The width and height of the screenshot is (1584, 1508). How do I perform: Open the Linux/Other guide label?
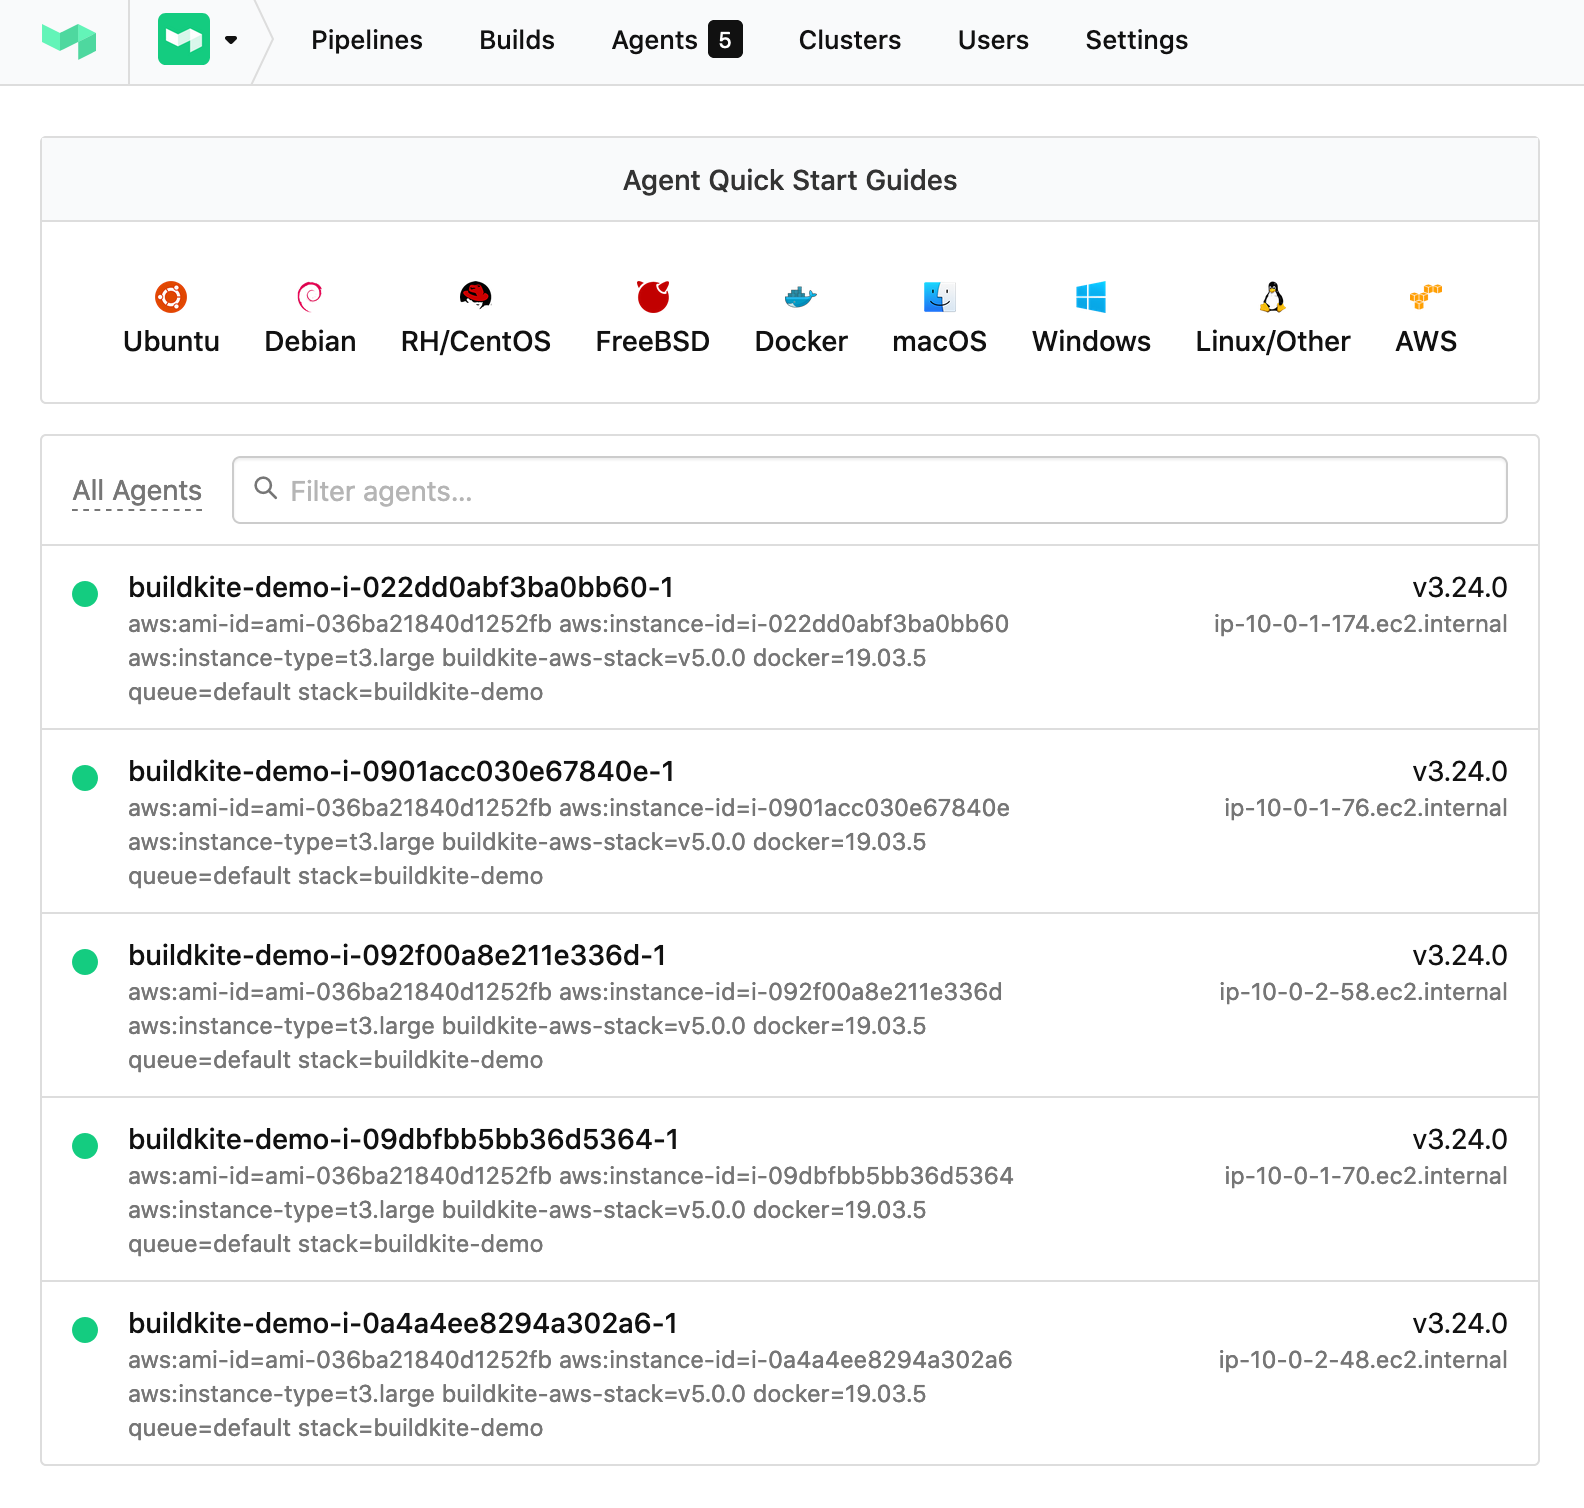(1273, 341)
